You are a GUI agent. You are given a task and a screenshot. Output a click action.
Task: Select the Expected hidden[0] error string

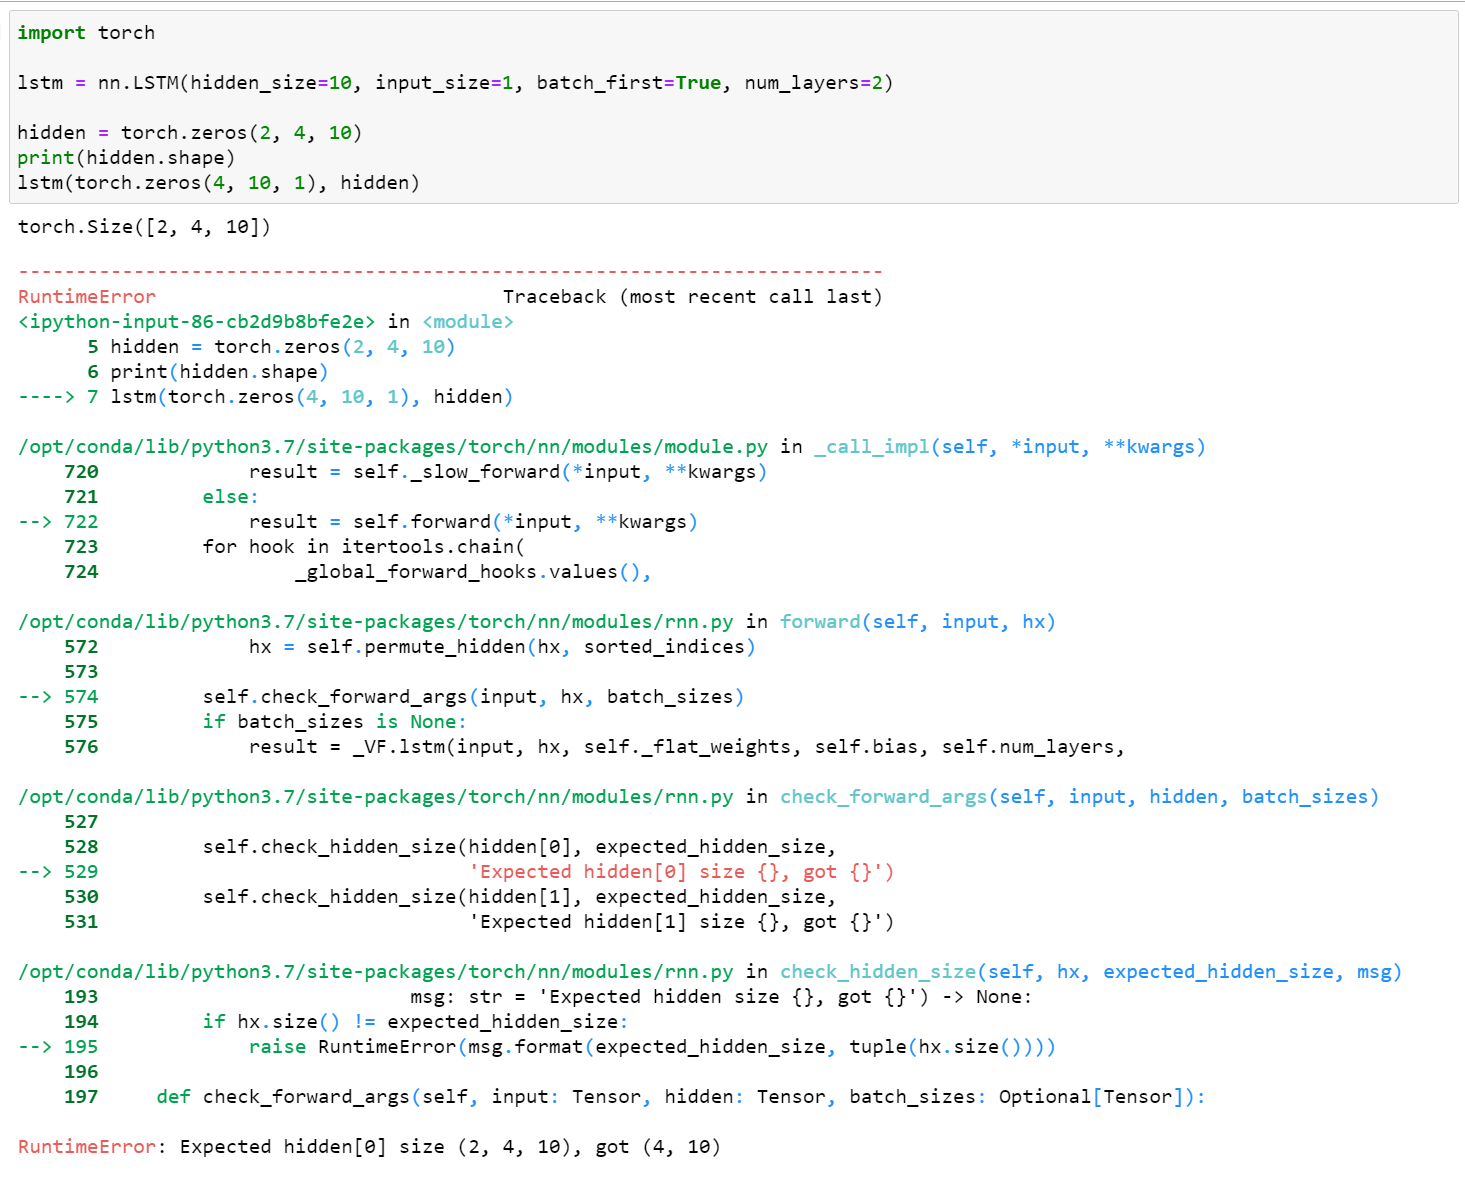(x=680, y=871)
